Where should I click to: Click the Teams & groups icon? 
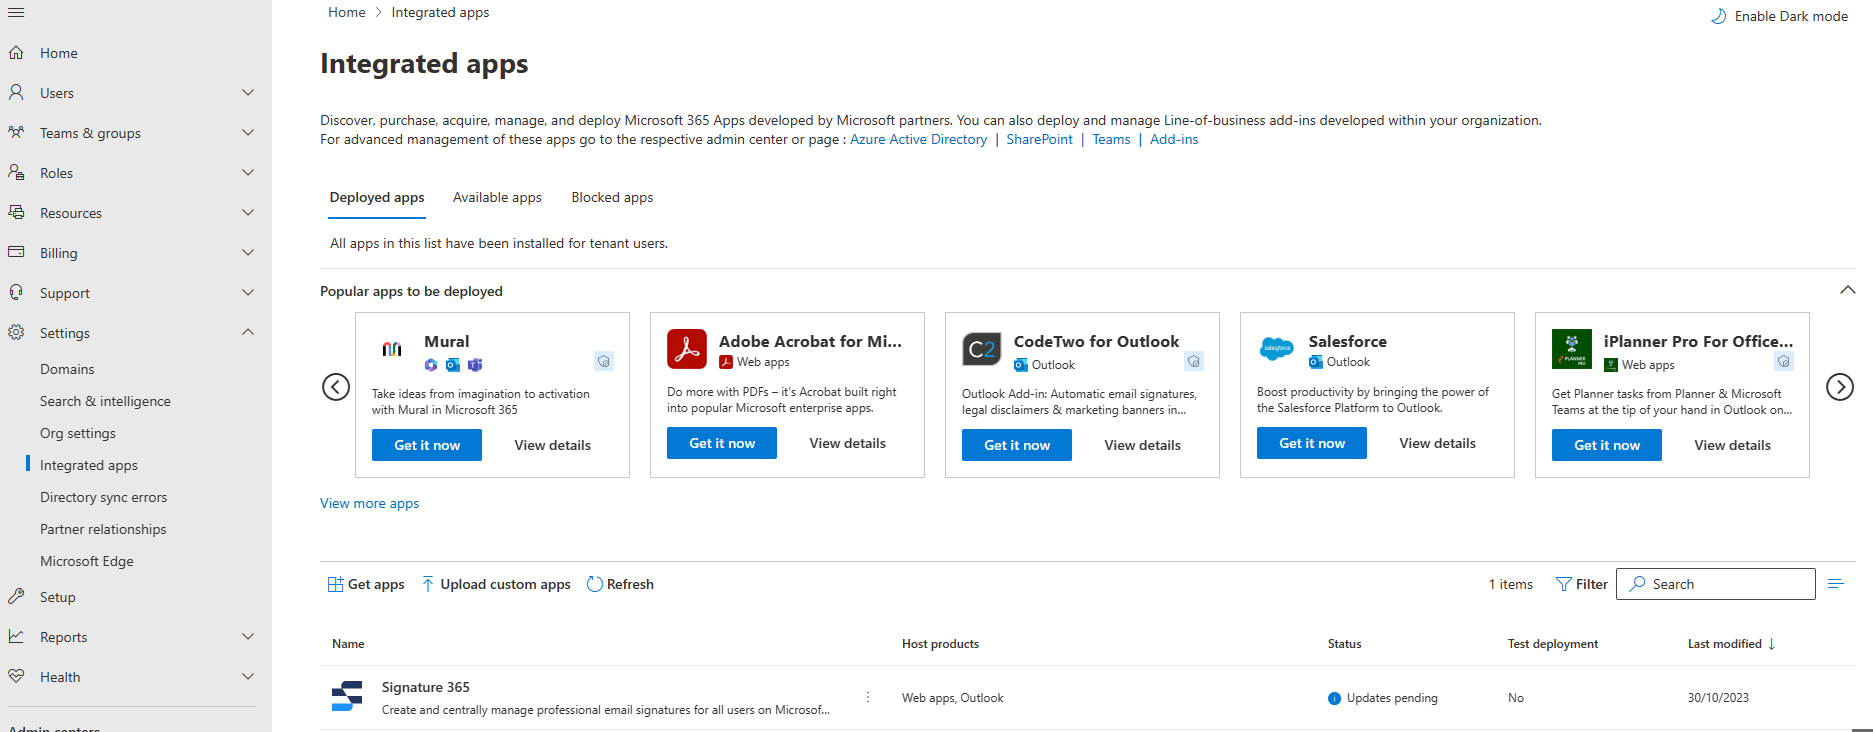pos(16,133)
